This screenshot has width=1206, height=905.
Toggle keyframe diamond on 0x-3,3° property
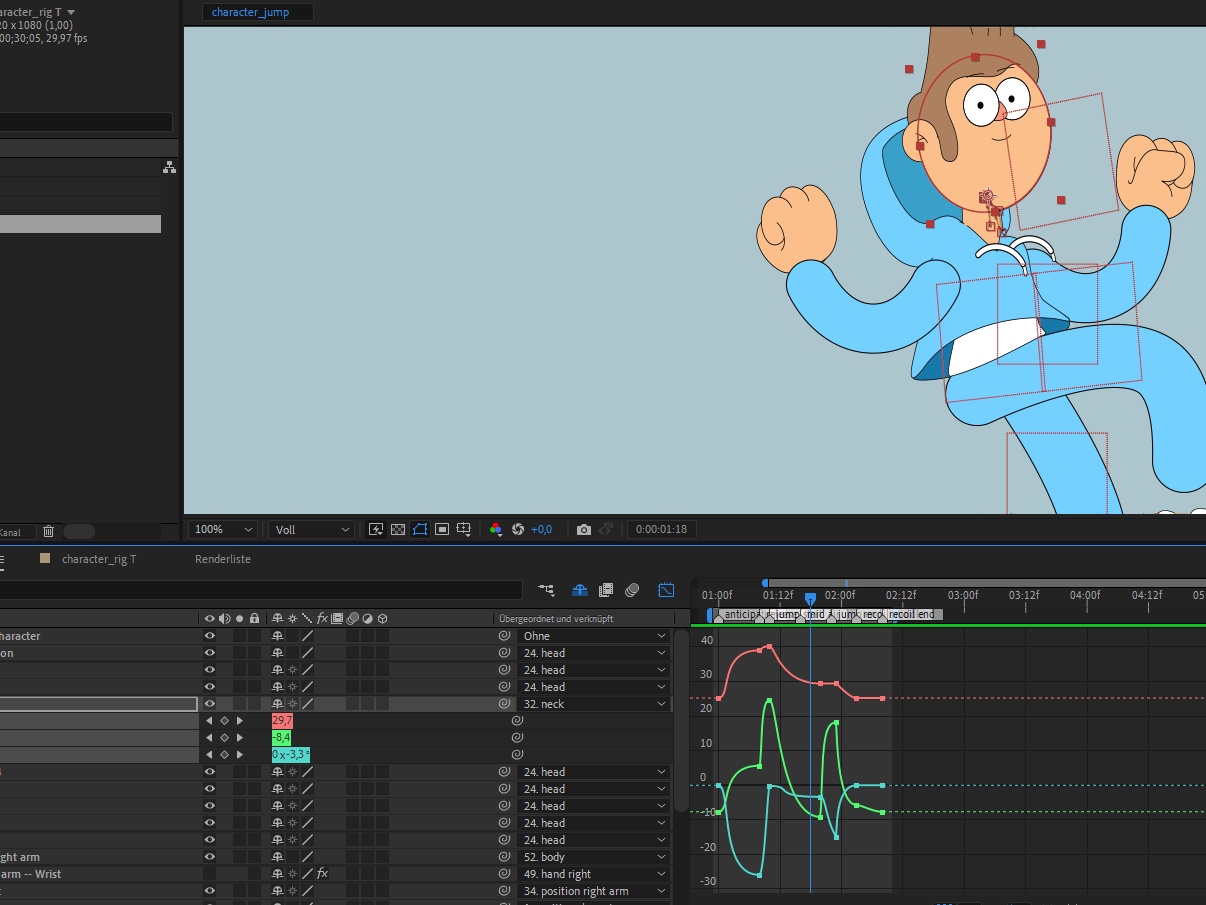224,755
